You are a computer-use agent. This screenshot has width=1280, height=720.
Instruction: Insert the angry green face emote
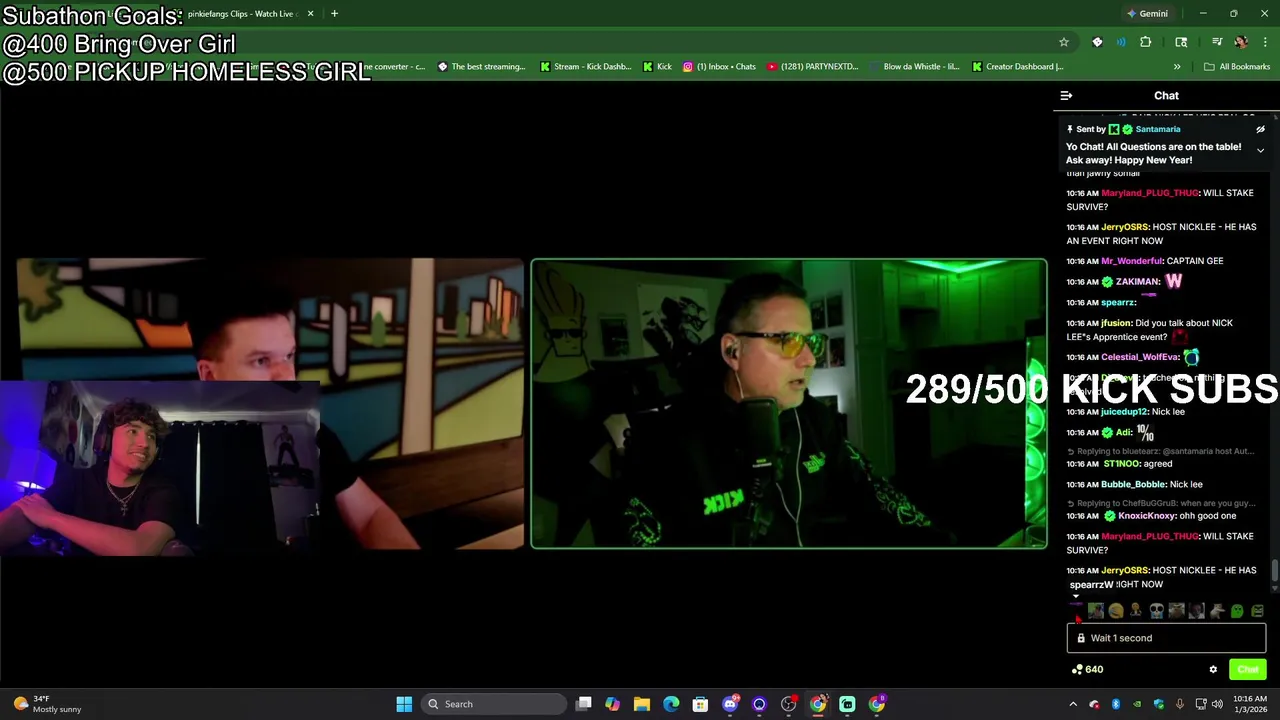pyautogui.click(x=1257, y=611)
